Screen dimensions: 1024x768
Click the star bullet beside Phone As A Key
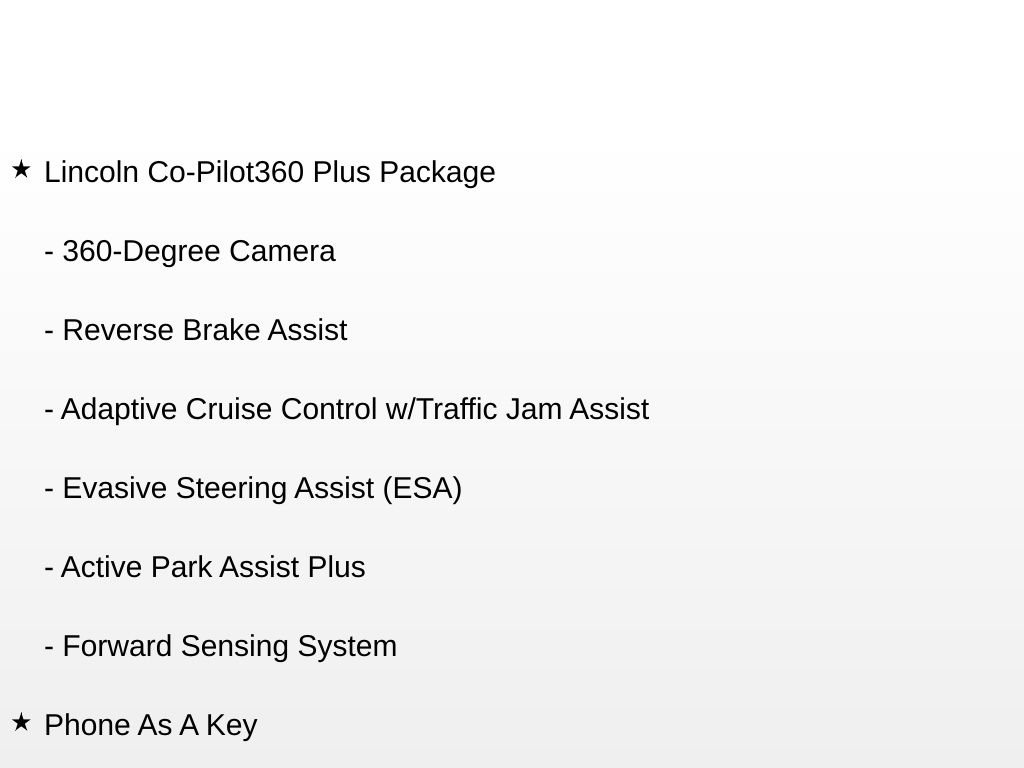pyautogui.click(x=21, y=722)
